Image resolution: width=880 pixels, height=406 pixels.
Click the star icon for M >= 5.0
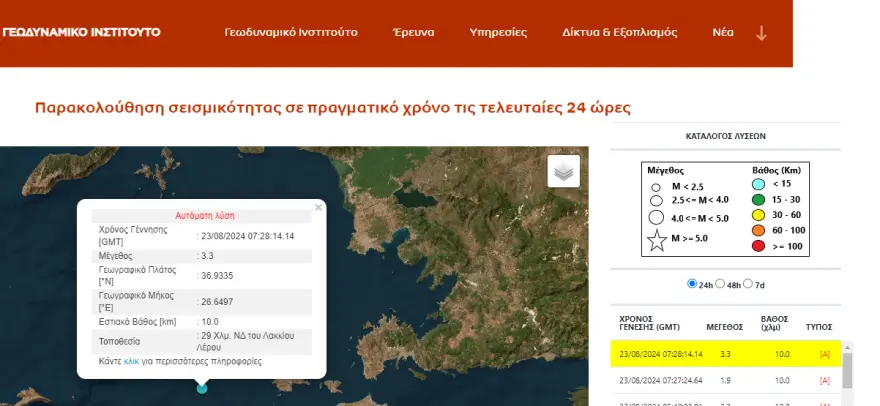pos(656,240)
